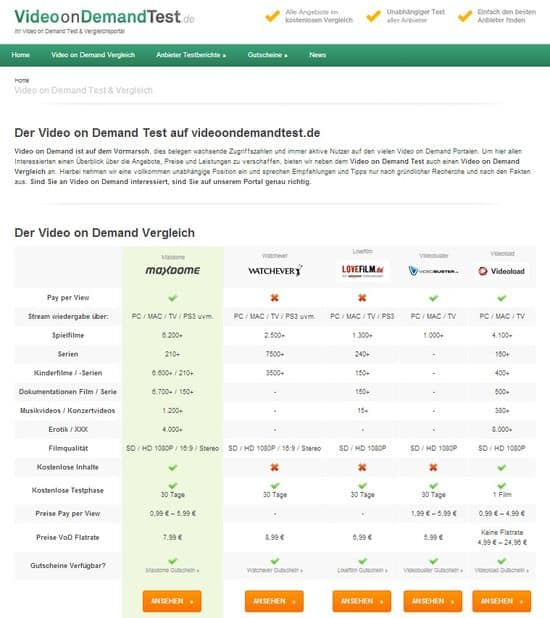Open the Videoload Gutschein link
This screenshot has height=618, width=550.
coord(502,570)
